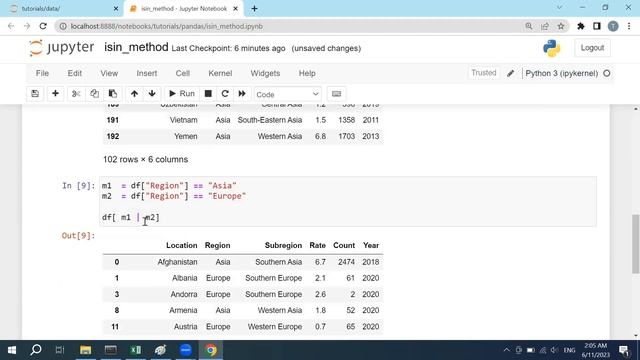The height and width of the screenshot is (360, 640).
Task: Click the Python 3 (ipykernel) kernel name
Action: pyautogui.click(x=561, y=73)
